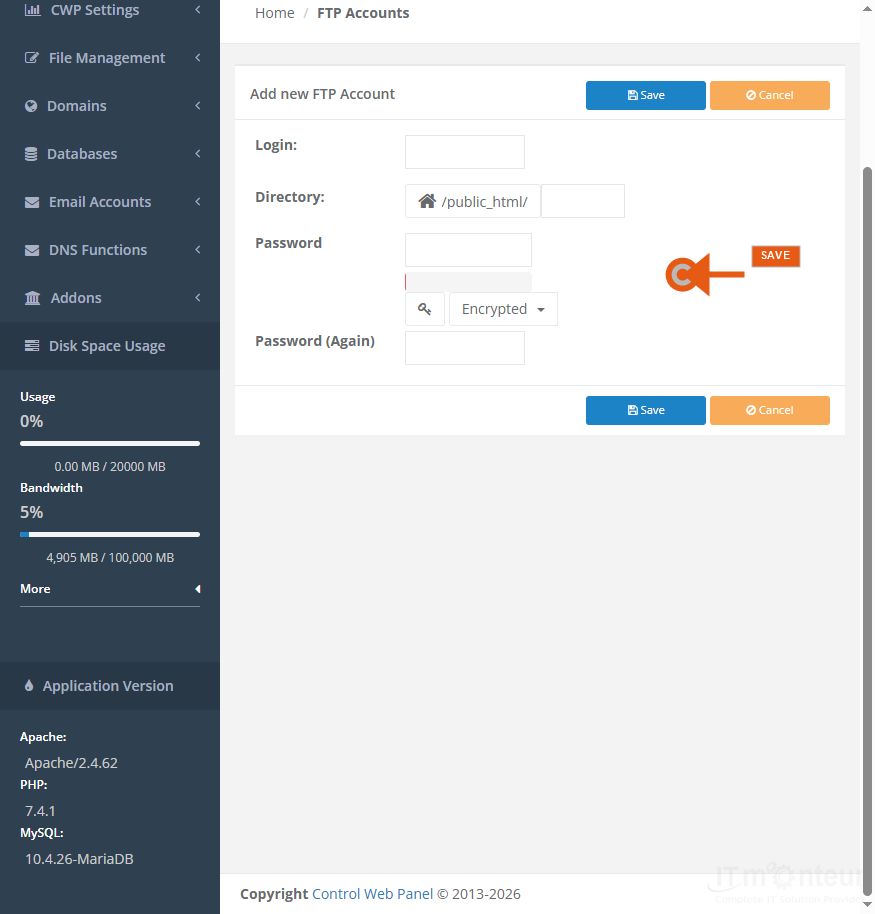Expand the CWP Settings menu chevron
Screen dimensions: 875x914
coord(198,10)
